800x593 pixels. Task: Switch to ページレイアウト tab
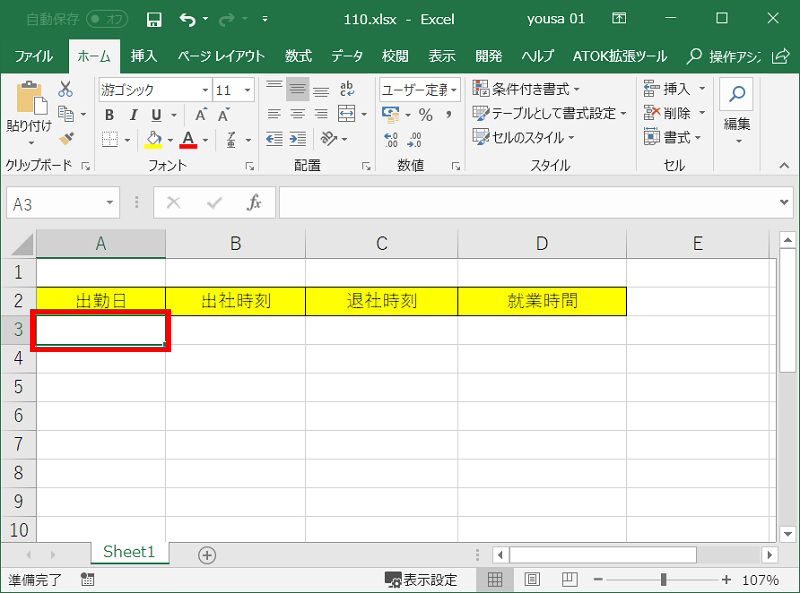221,56
